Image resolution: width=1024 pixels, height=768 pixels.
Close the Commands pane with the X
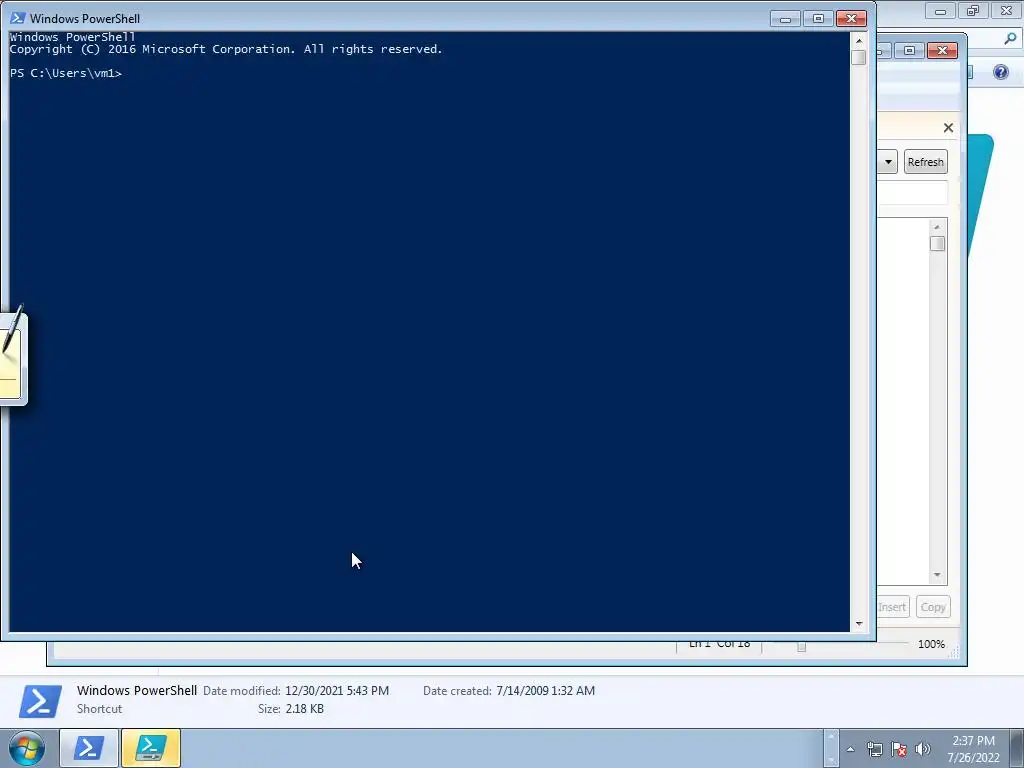click(x=948, y=128)
